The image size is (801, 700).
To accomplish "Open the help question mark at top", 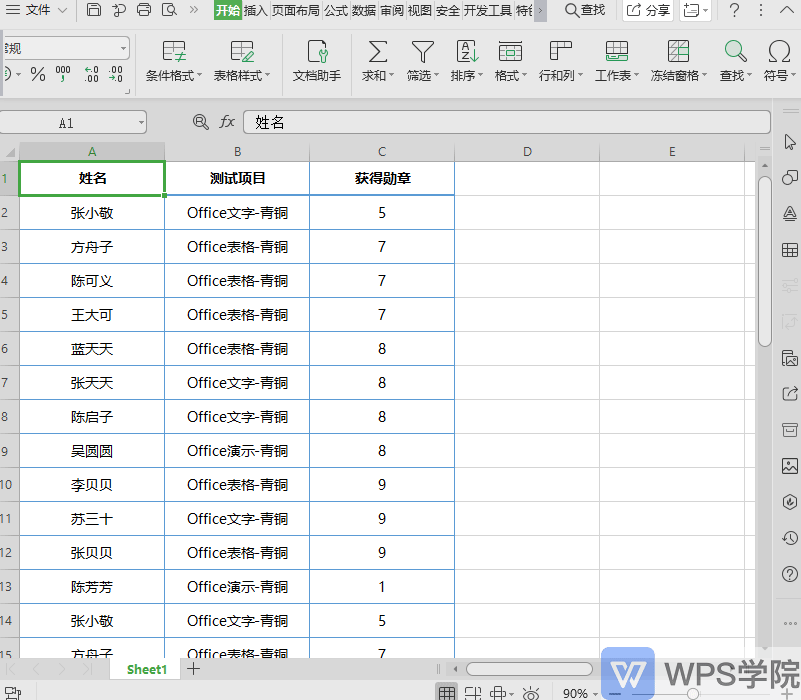I will [x=734, y=10].
